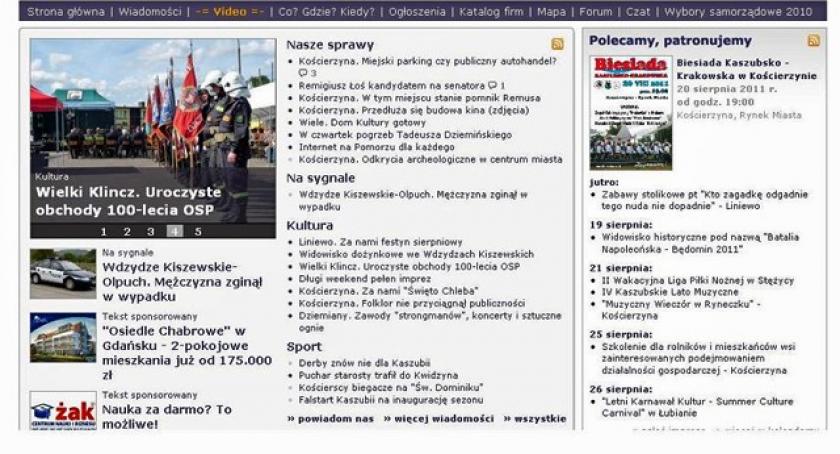Open II Wakacyjna Liga Piłki Nożnej w Stężycy
Screen dimensions: 840x454
698,280
